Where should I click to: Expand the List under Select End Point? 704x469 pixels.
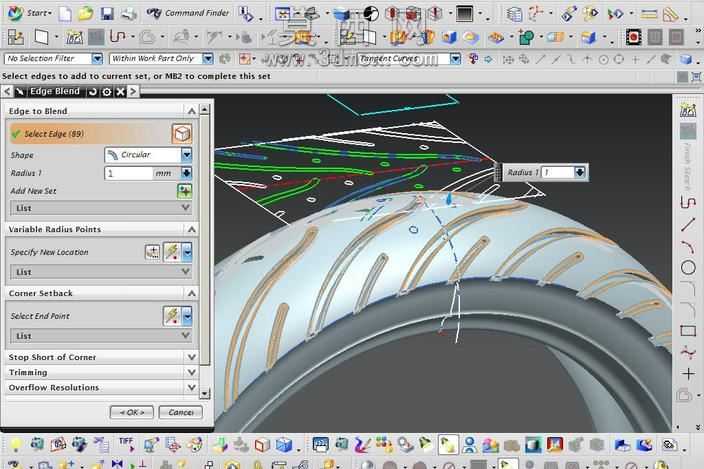[101, 336]
